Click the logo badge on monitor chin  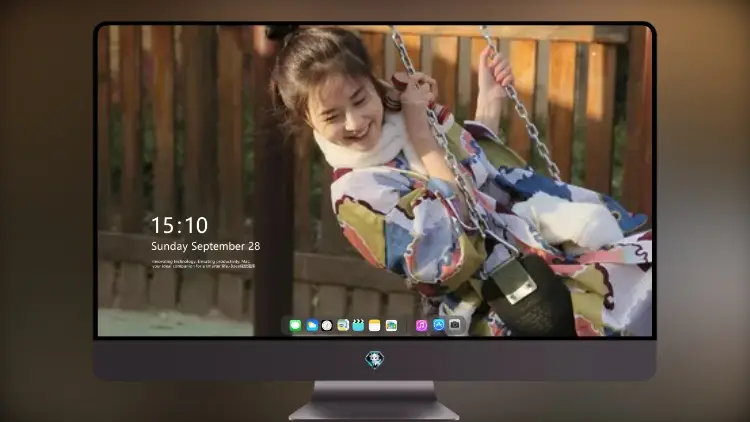(x=375, y=359)
